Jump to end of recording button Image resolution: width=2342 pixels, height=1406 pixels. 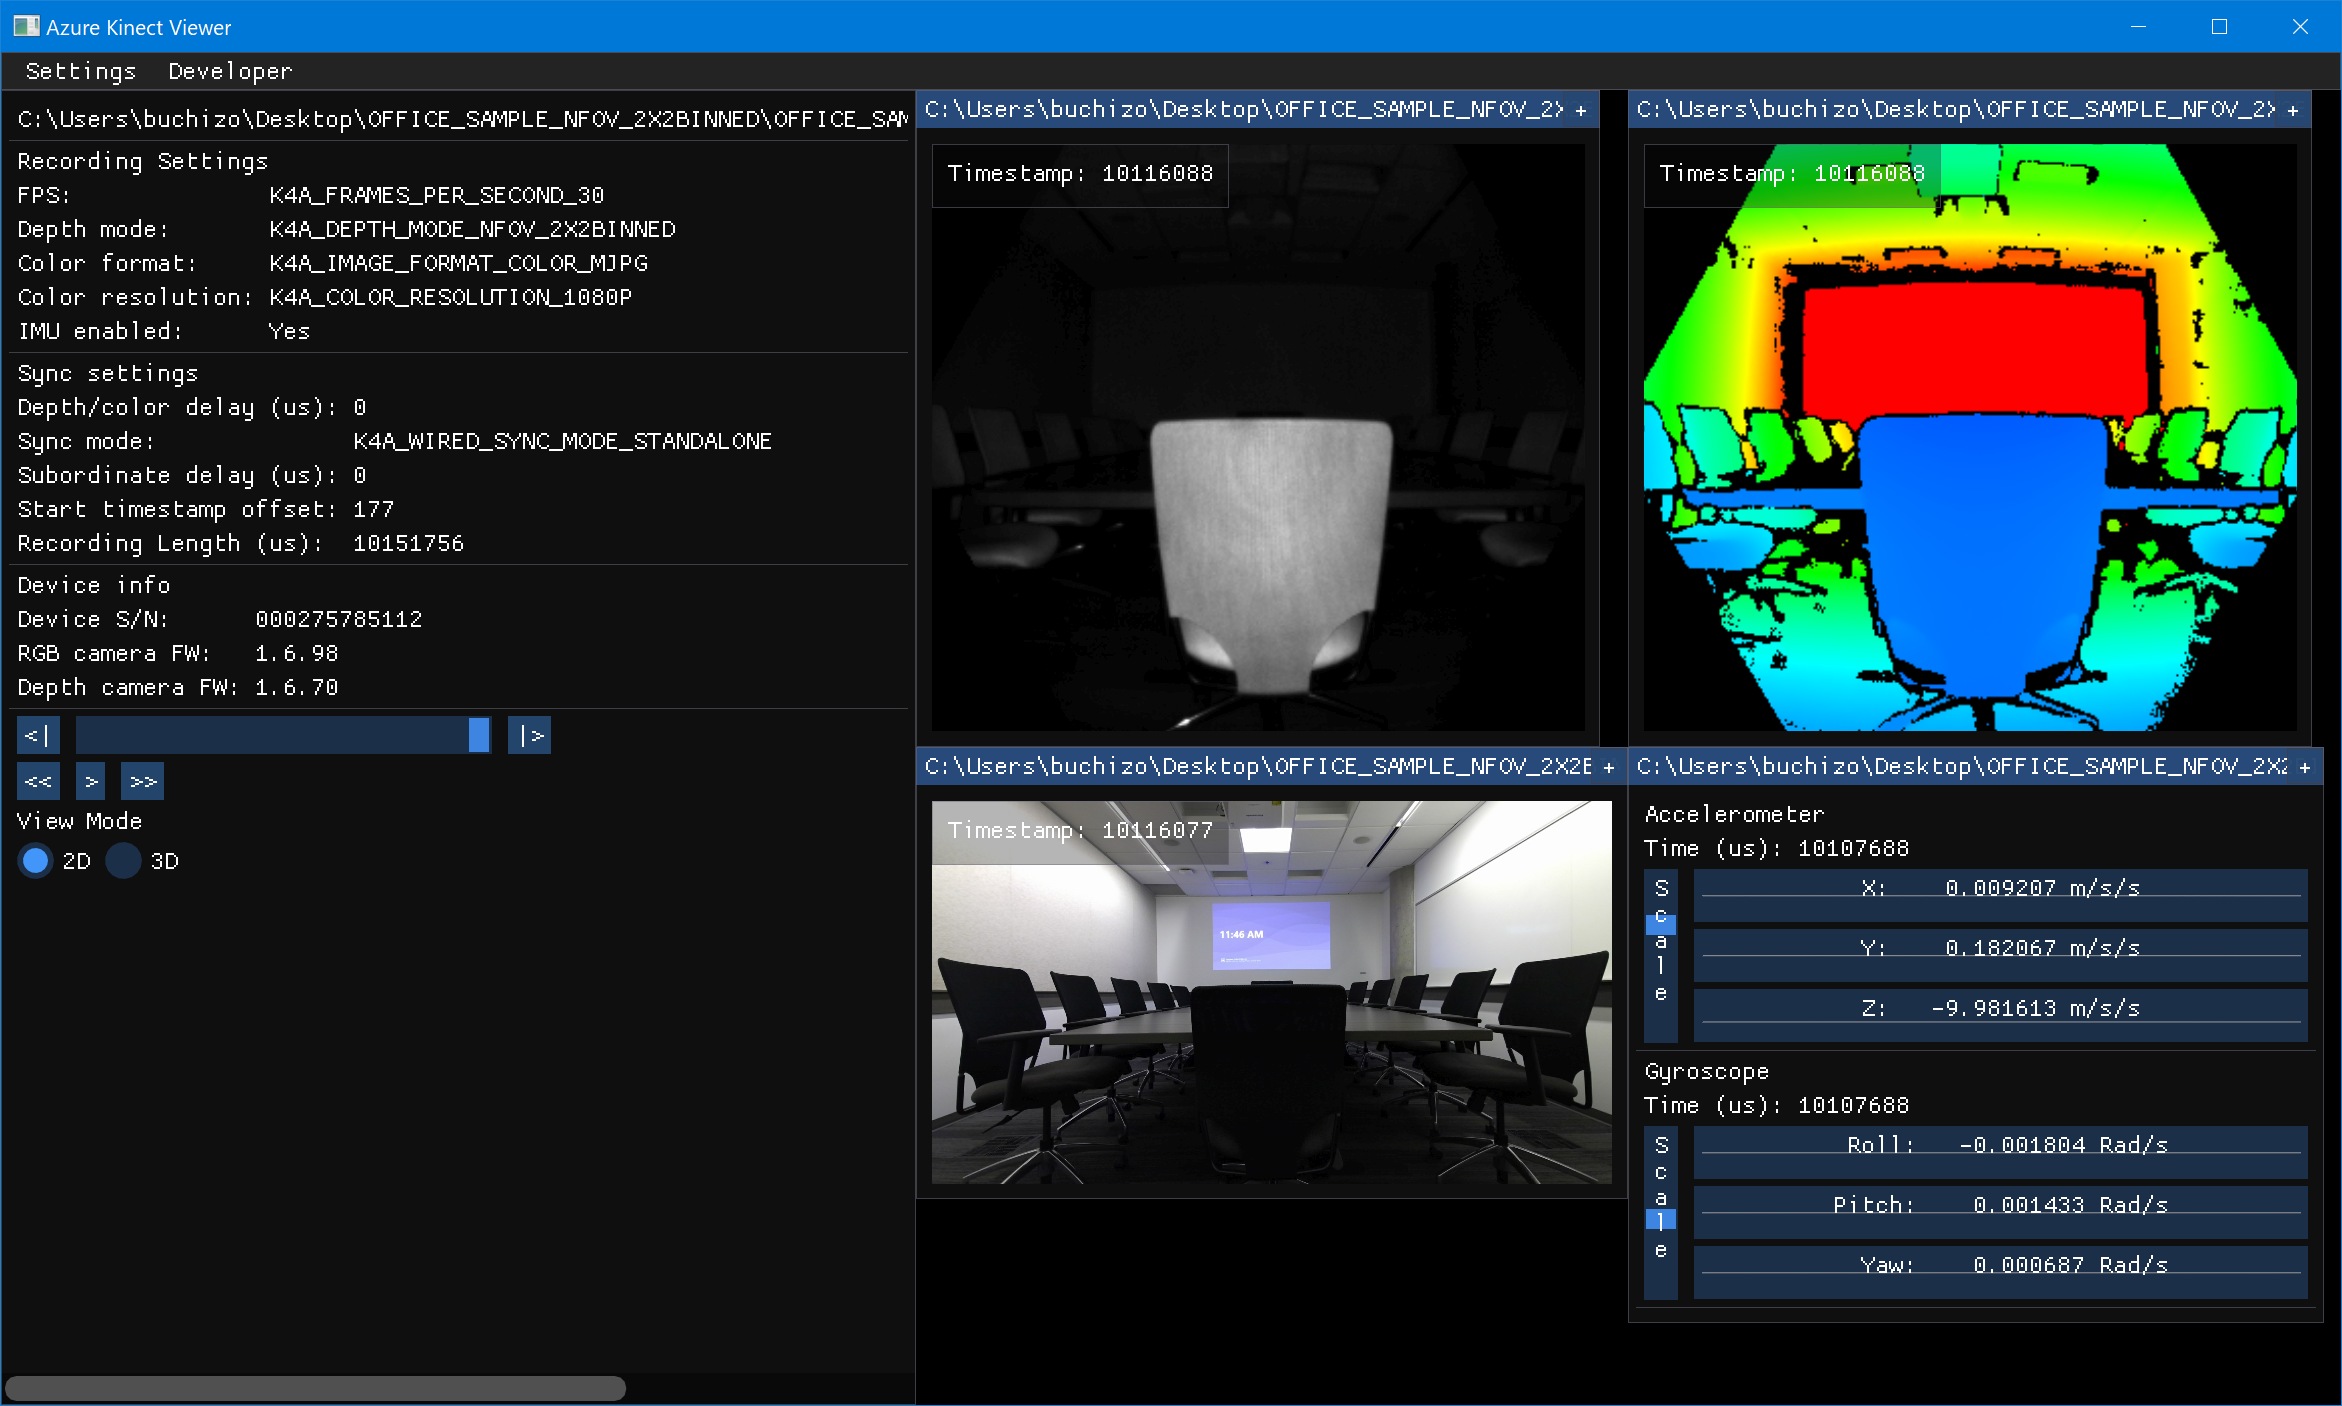pyautogui.click(x=529, y=735)
